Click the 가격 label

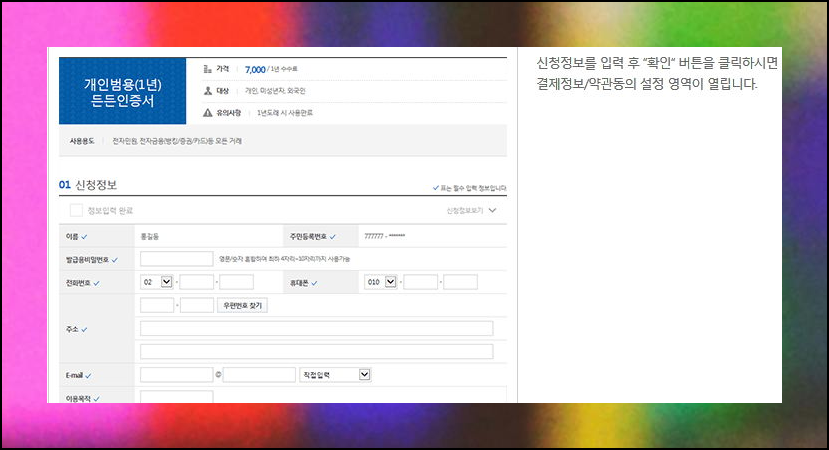click(223, 69)
